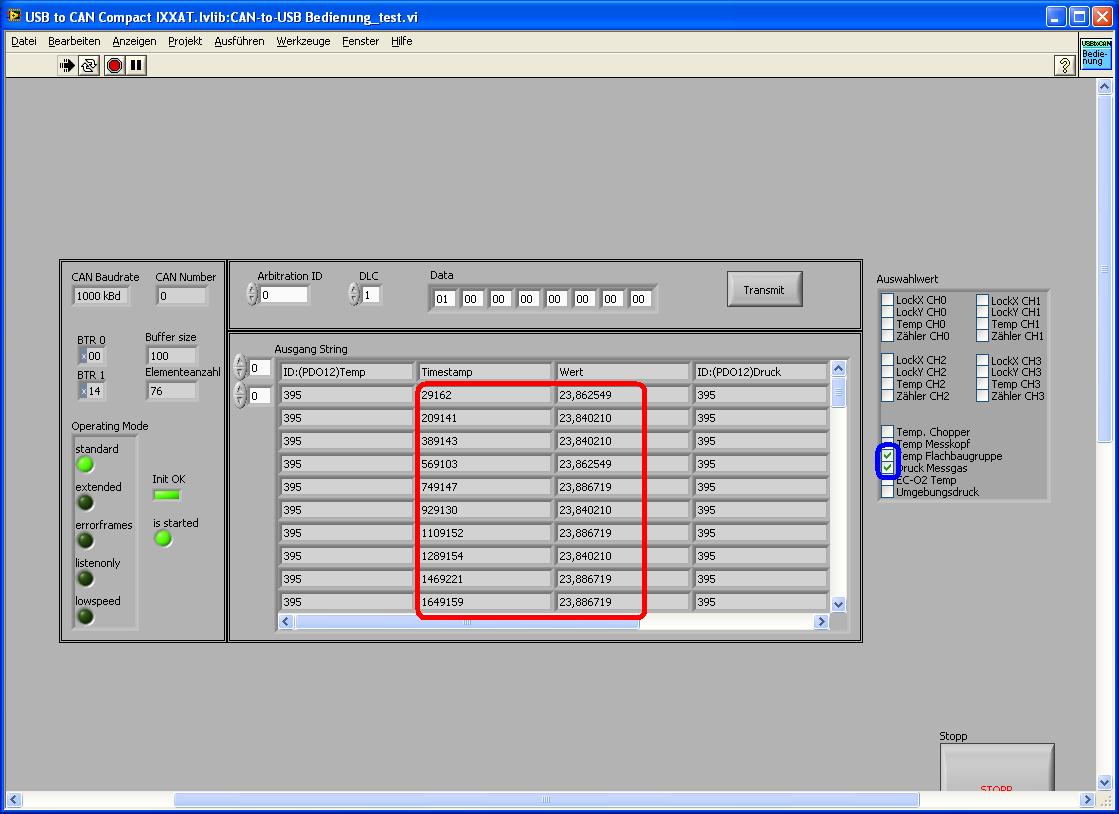Abort execution with the red stop icon
Image resolution: width=1119 pixels, height=814 pixels.
114,66
